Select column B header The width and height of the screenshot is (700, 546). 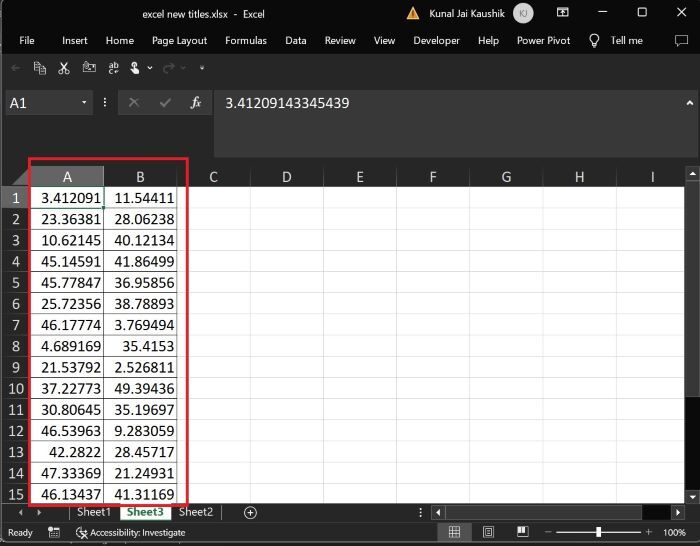coord(140,177)
